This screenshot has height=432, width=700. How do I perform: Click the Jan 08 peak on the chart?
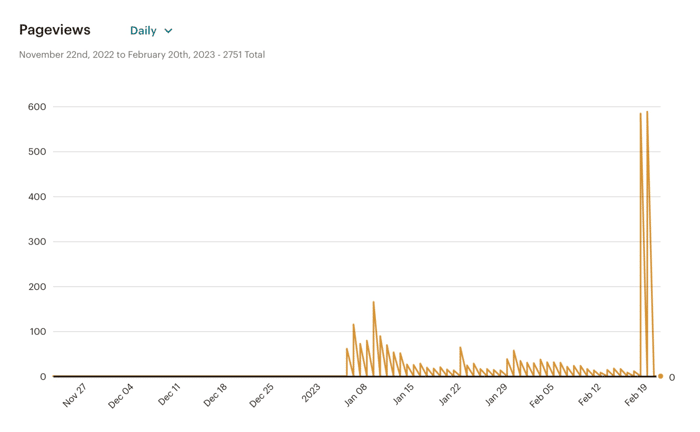pyautogui.click(x=374, y=302)
